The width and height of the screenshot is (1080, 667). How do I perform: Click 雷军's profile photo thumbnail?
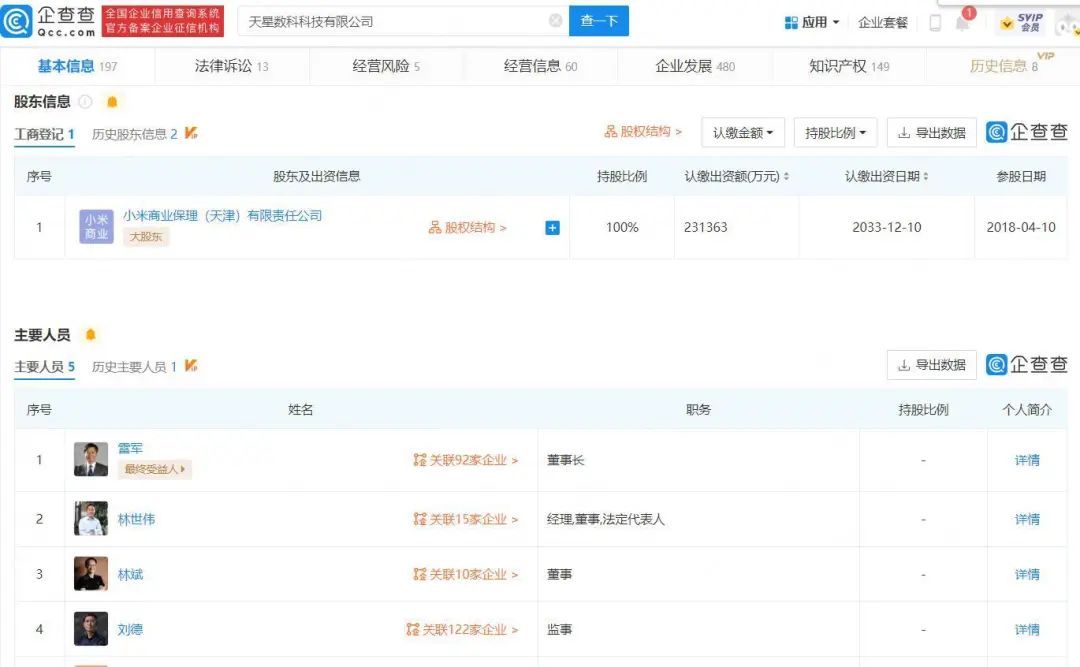click(91, 459)
